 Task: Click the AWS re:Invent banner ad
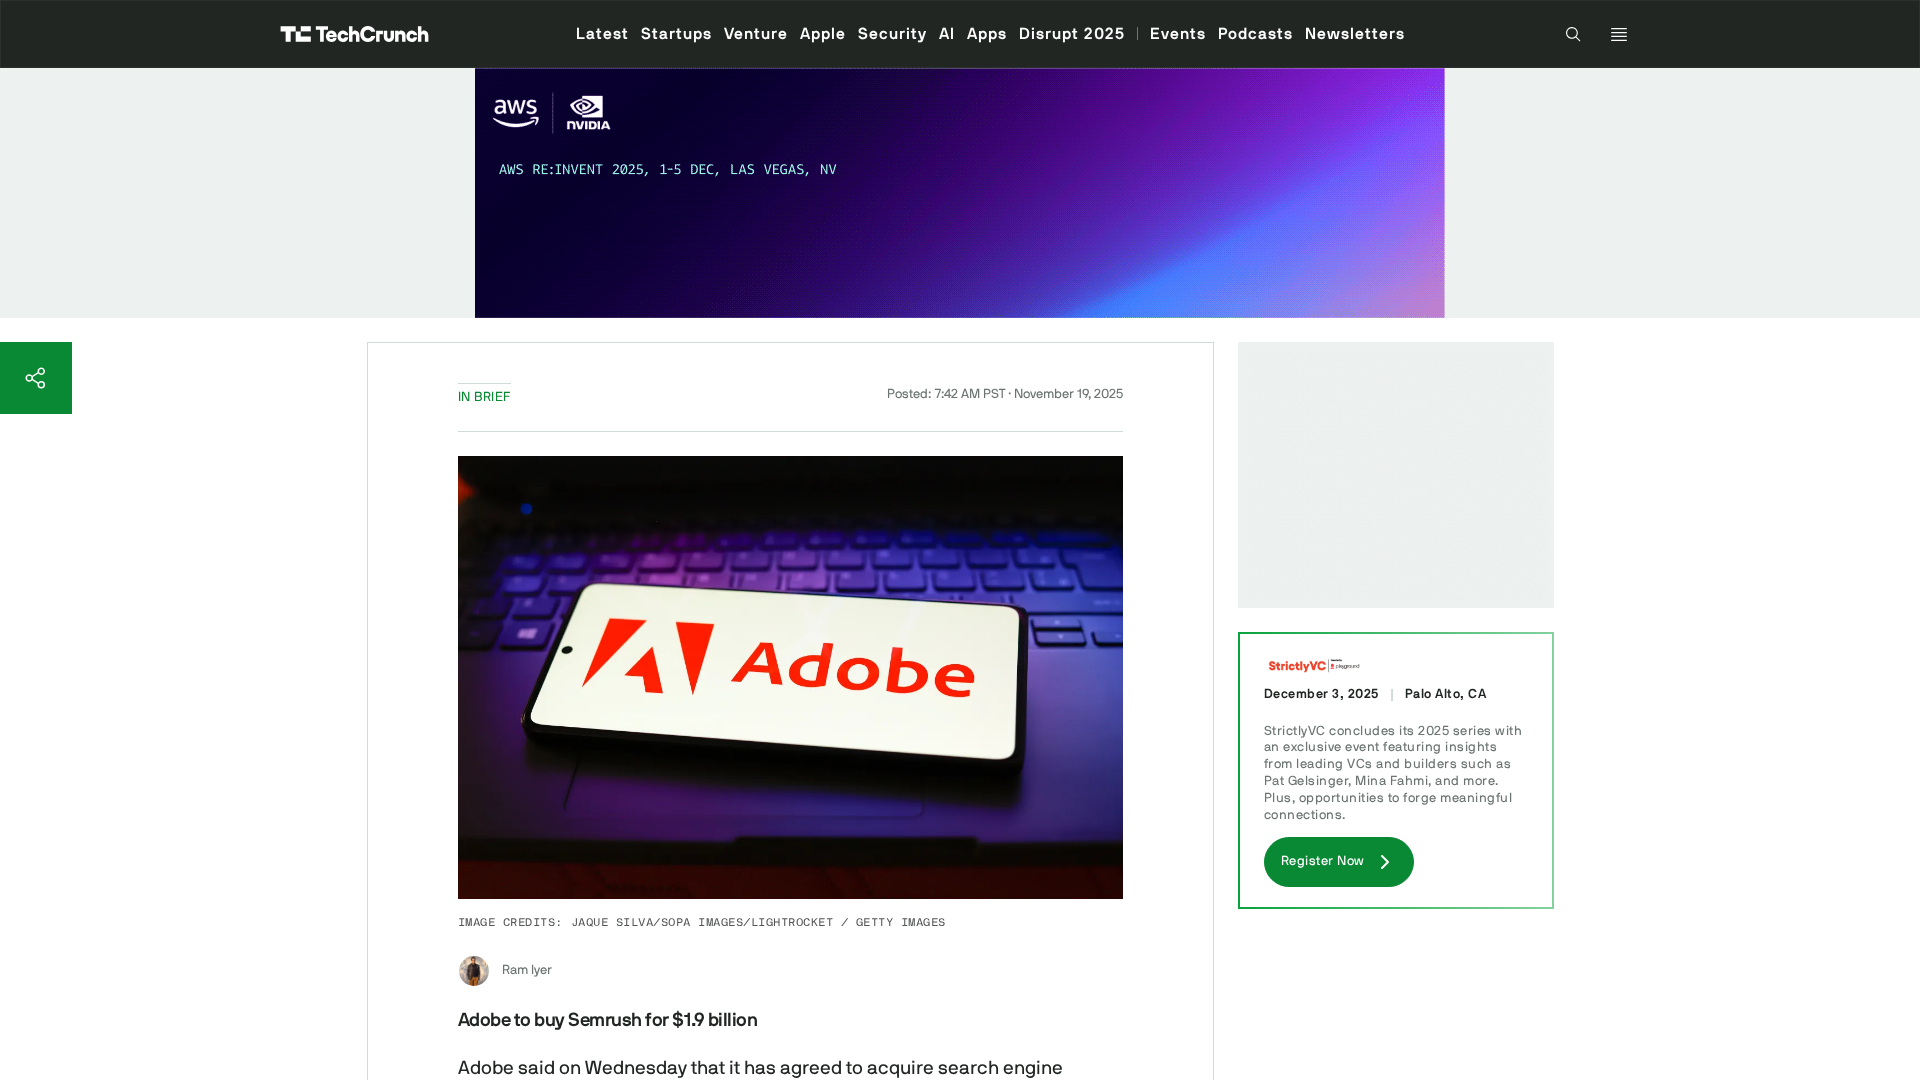coord(959,193)
